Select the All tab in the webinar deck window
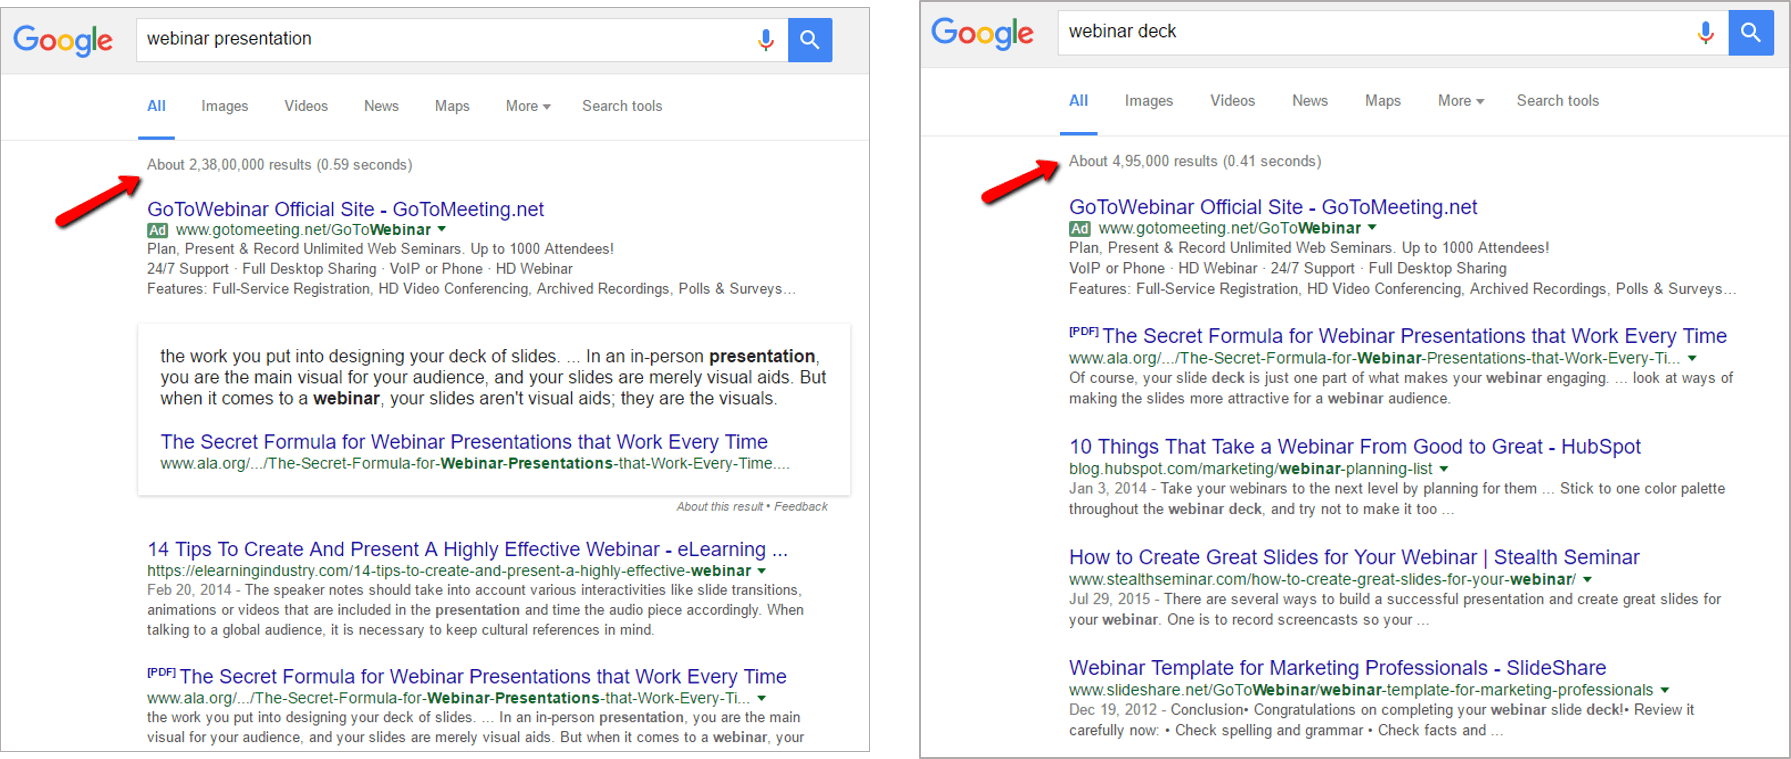This screenshot has height=759, width=1791. coord(1079,101)
